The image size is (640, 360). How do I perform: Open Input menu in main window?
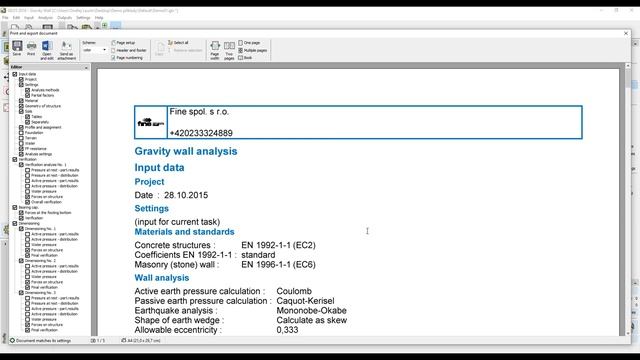[29, 18]
